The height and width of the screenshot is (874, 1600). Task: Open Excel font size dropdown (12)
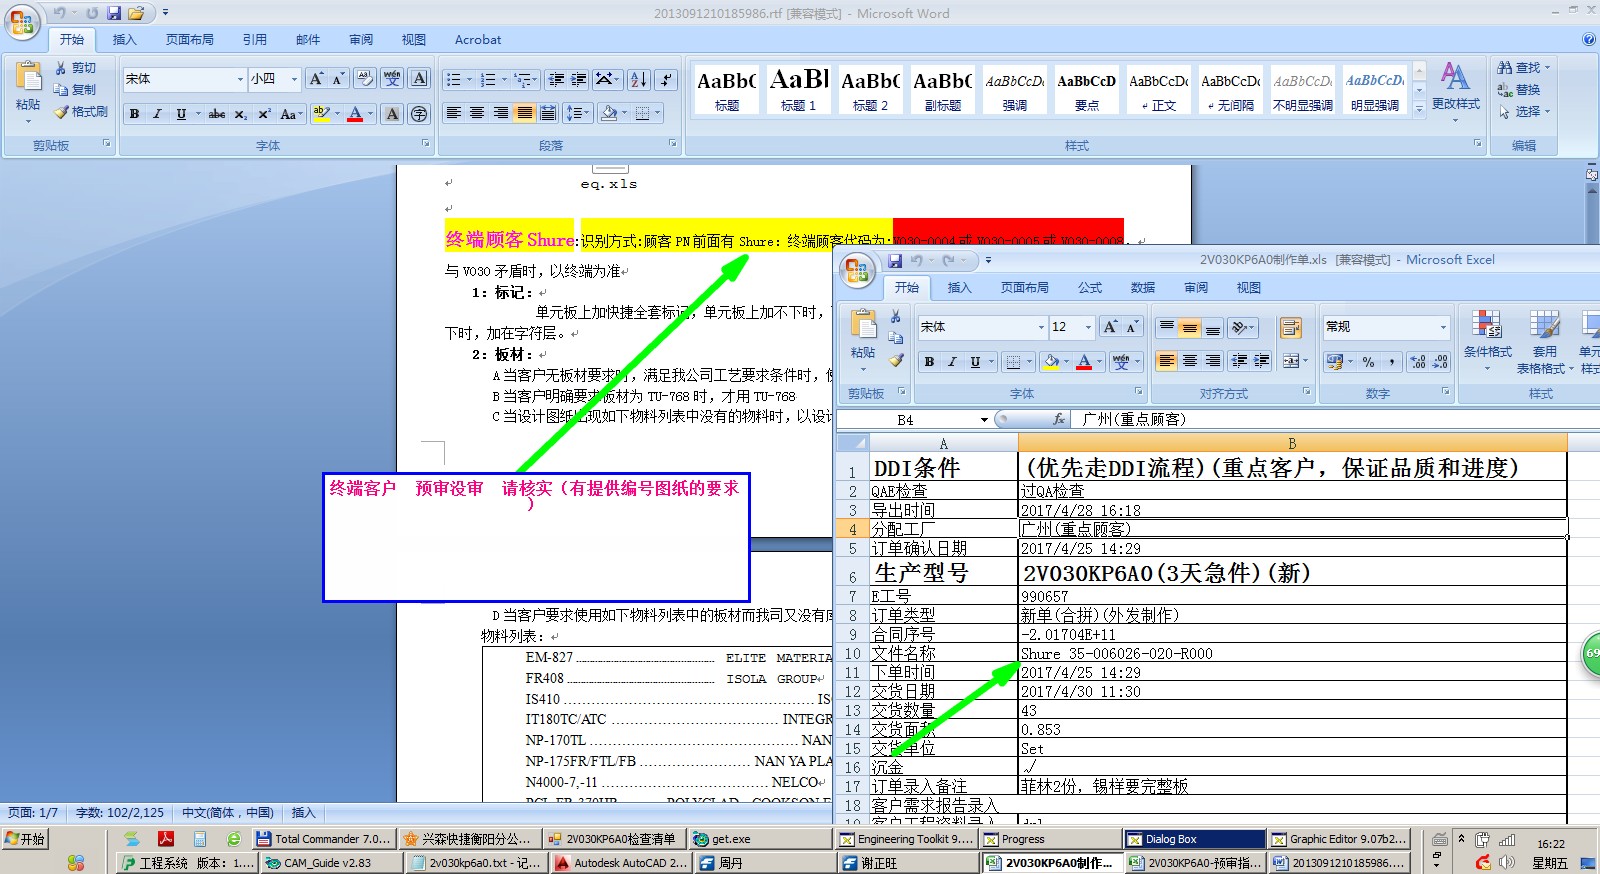coord(1090,327)
